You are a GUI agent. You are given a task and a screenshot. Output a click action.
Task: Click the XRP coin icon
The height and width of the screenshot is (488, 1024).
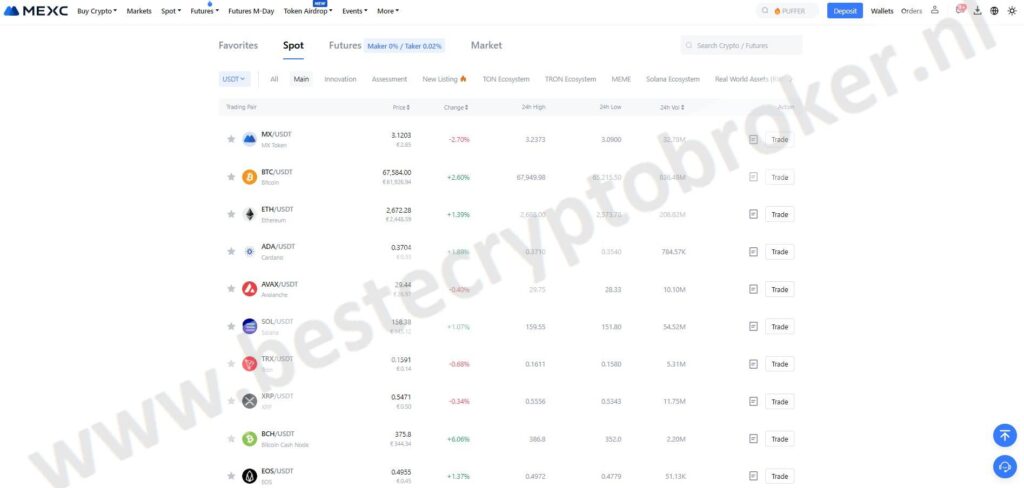pyautogui.click(x=249, y=401)
